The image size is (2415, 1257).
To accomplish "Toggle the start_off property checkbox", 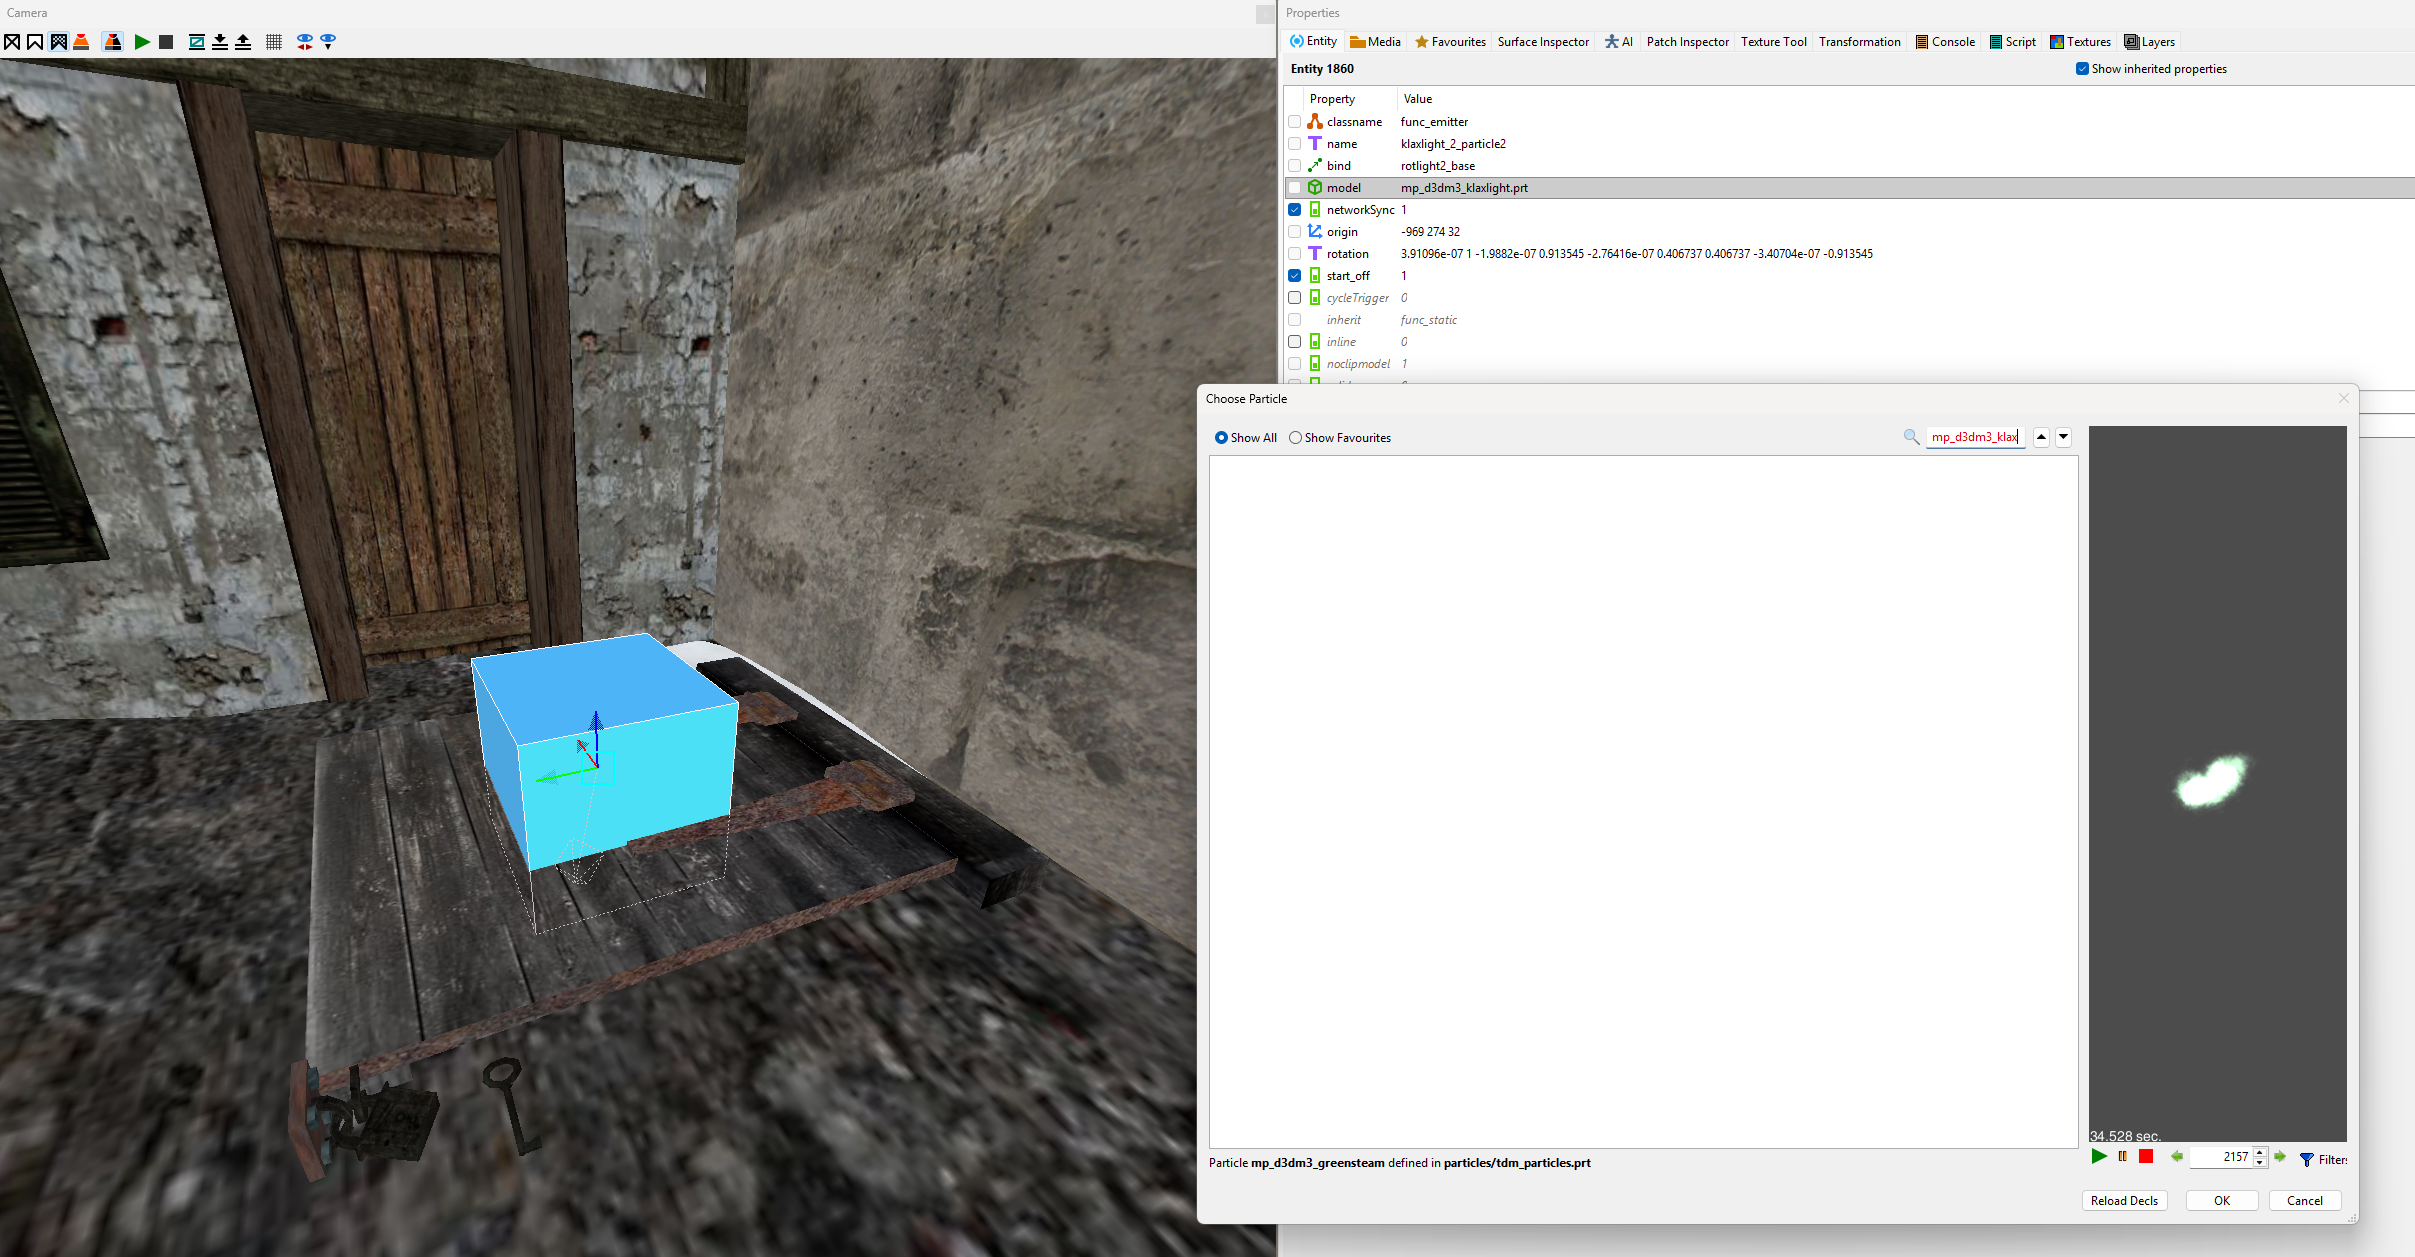I will tap(1295, 276).
